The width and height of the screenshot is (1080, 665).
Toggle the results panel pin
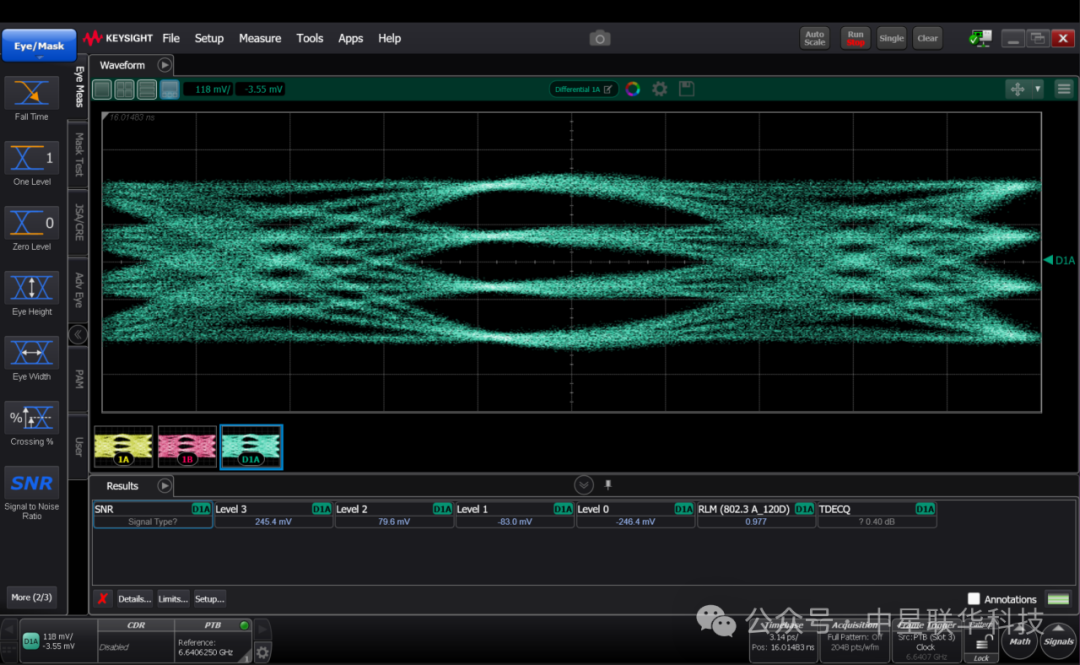[608, 485]
